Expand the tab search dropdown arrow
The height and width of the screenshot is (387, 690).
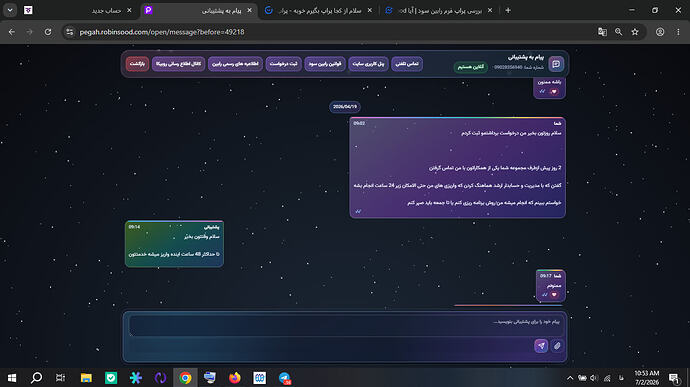(x=10, y=10)
